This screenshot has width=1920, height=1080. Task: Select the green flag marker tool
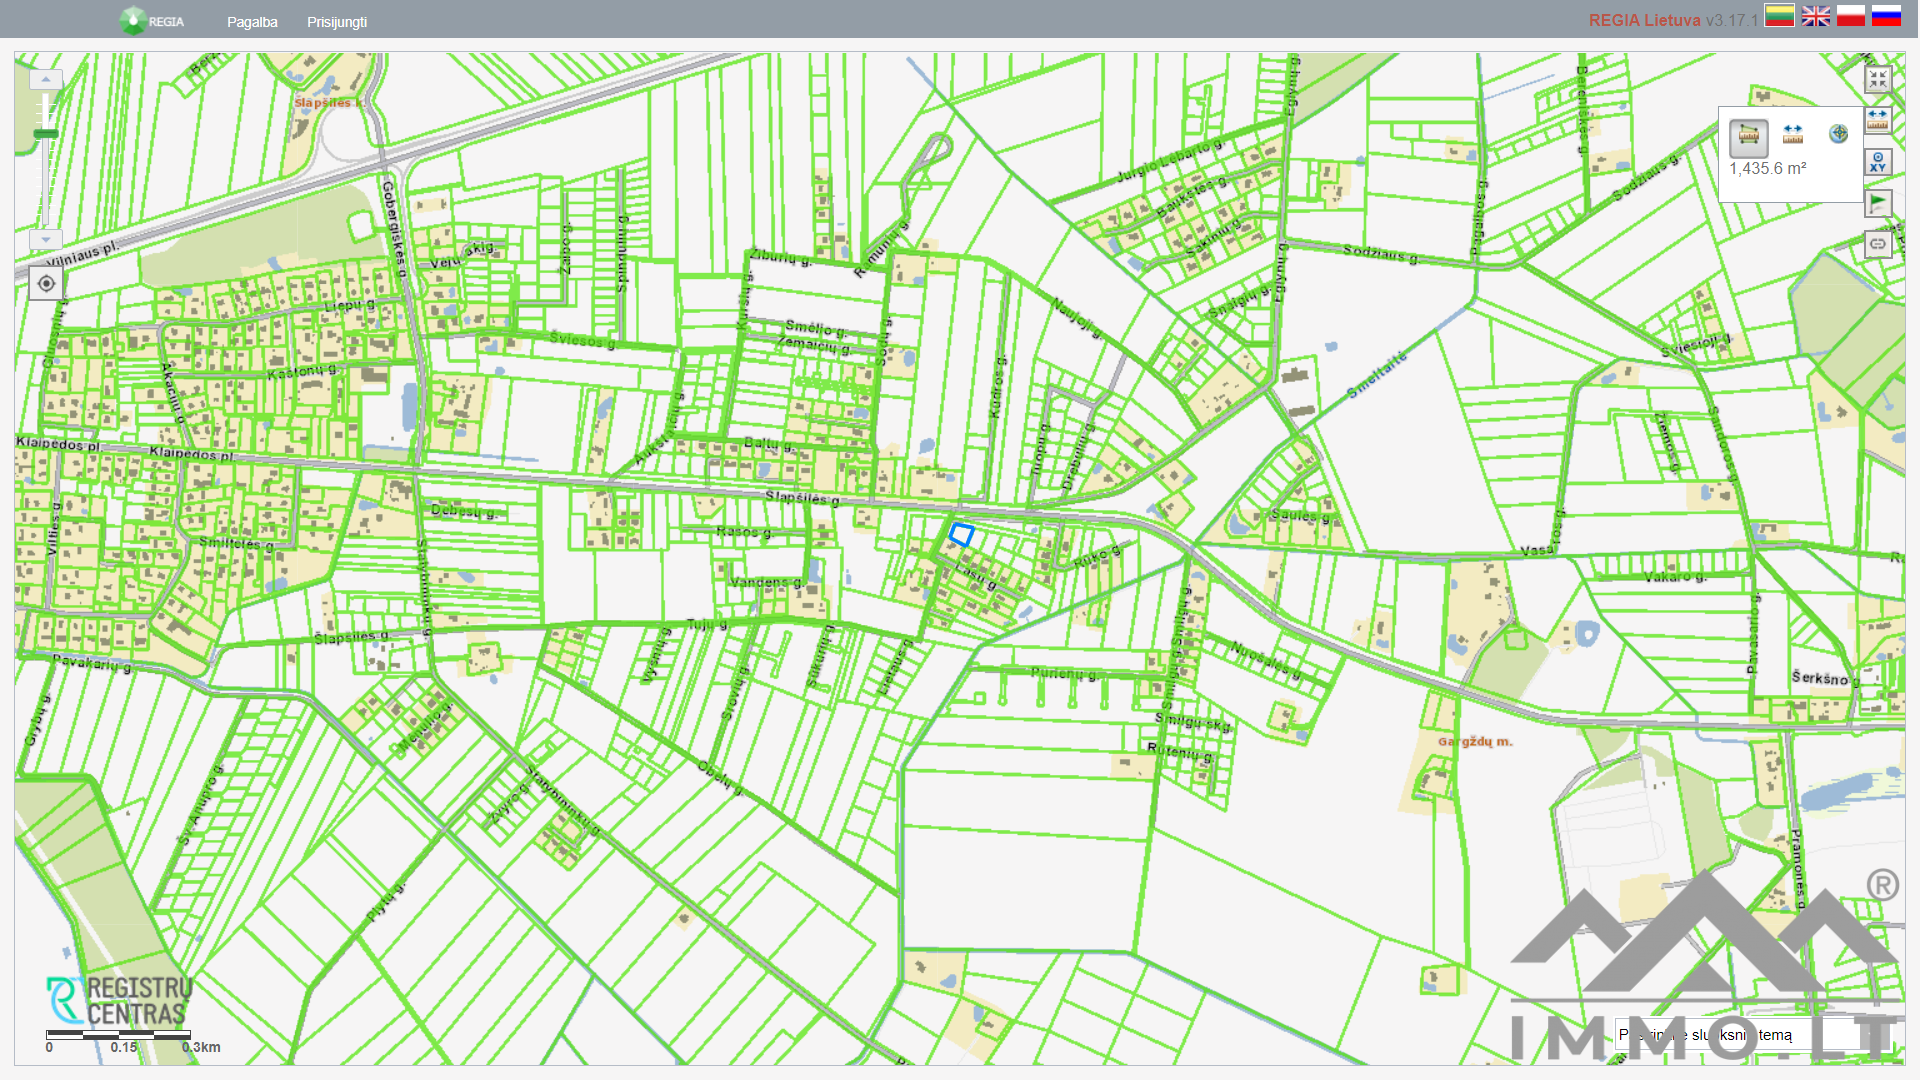[x=1878, y=203]
